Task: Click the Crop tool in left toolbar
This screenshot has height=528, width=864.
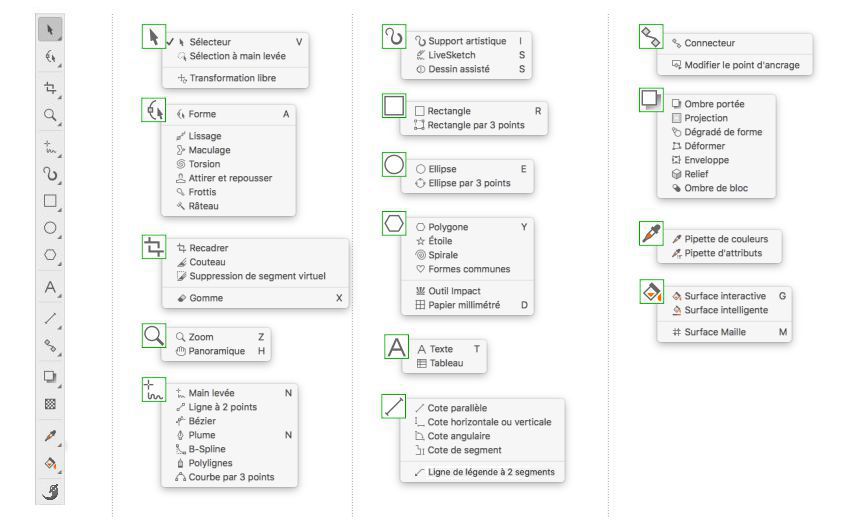Action: [49, 88]
